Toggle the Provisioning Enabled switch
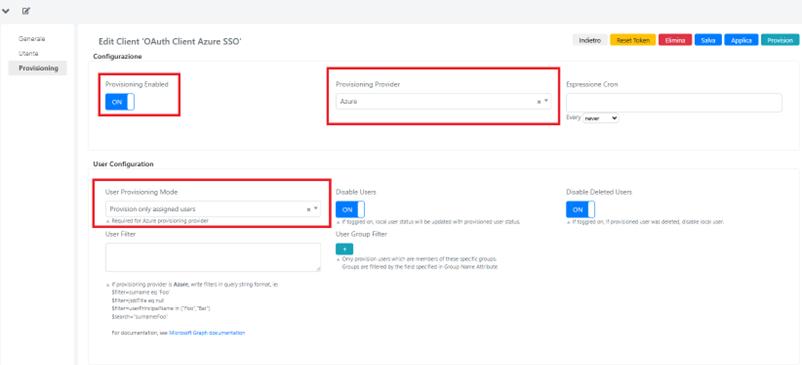The image size is (802, 365). [x=120, y=102]
